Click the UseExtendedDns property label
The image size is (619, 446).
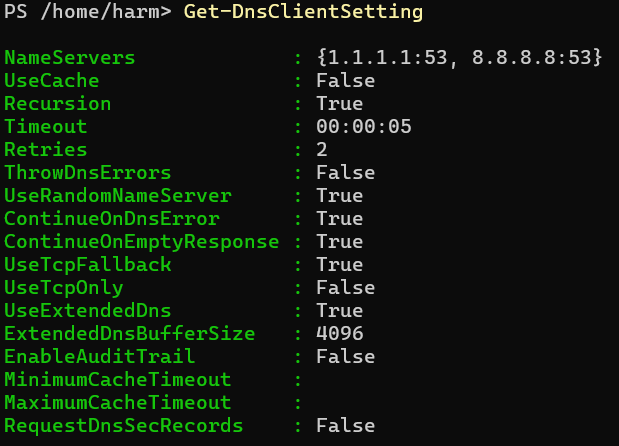tap(87, 311)
